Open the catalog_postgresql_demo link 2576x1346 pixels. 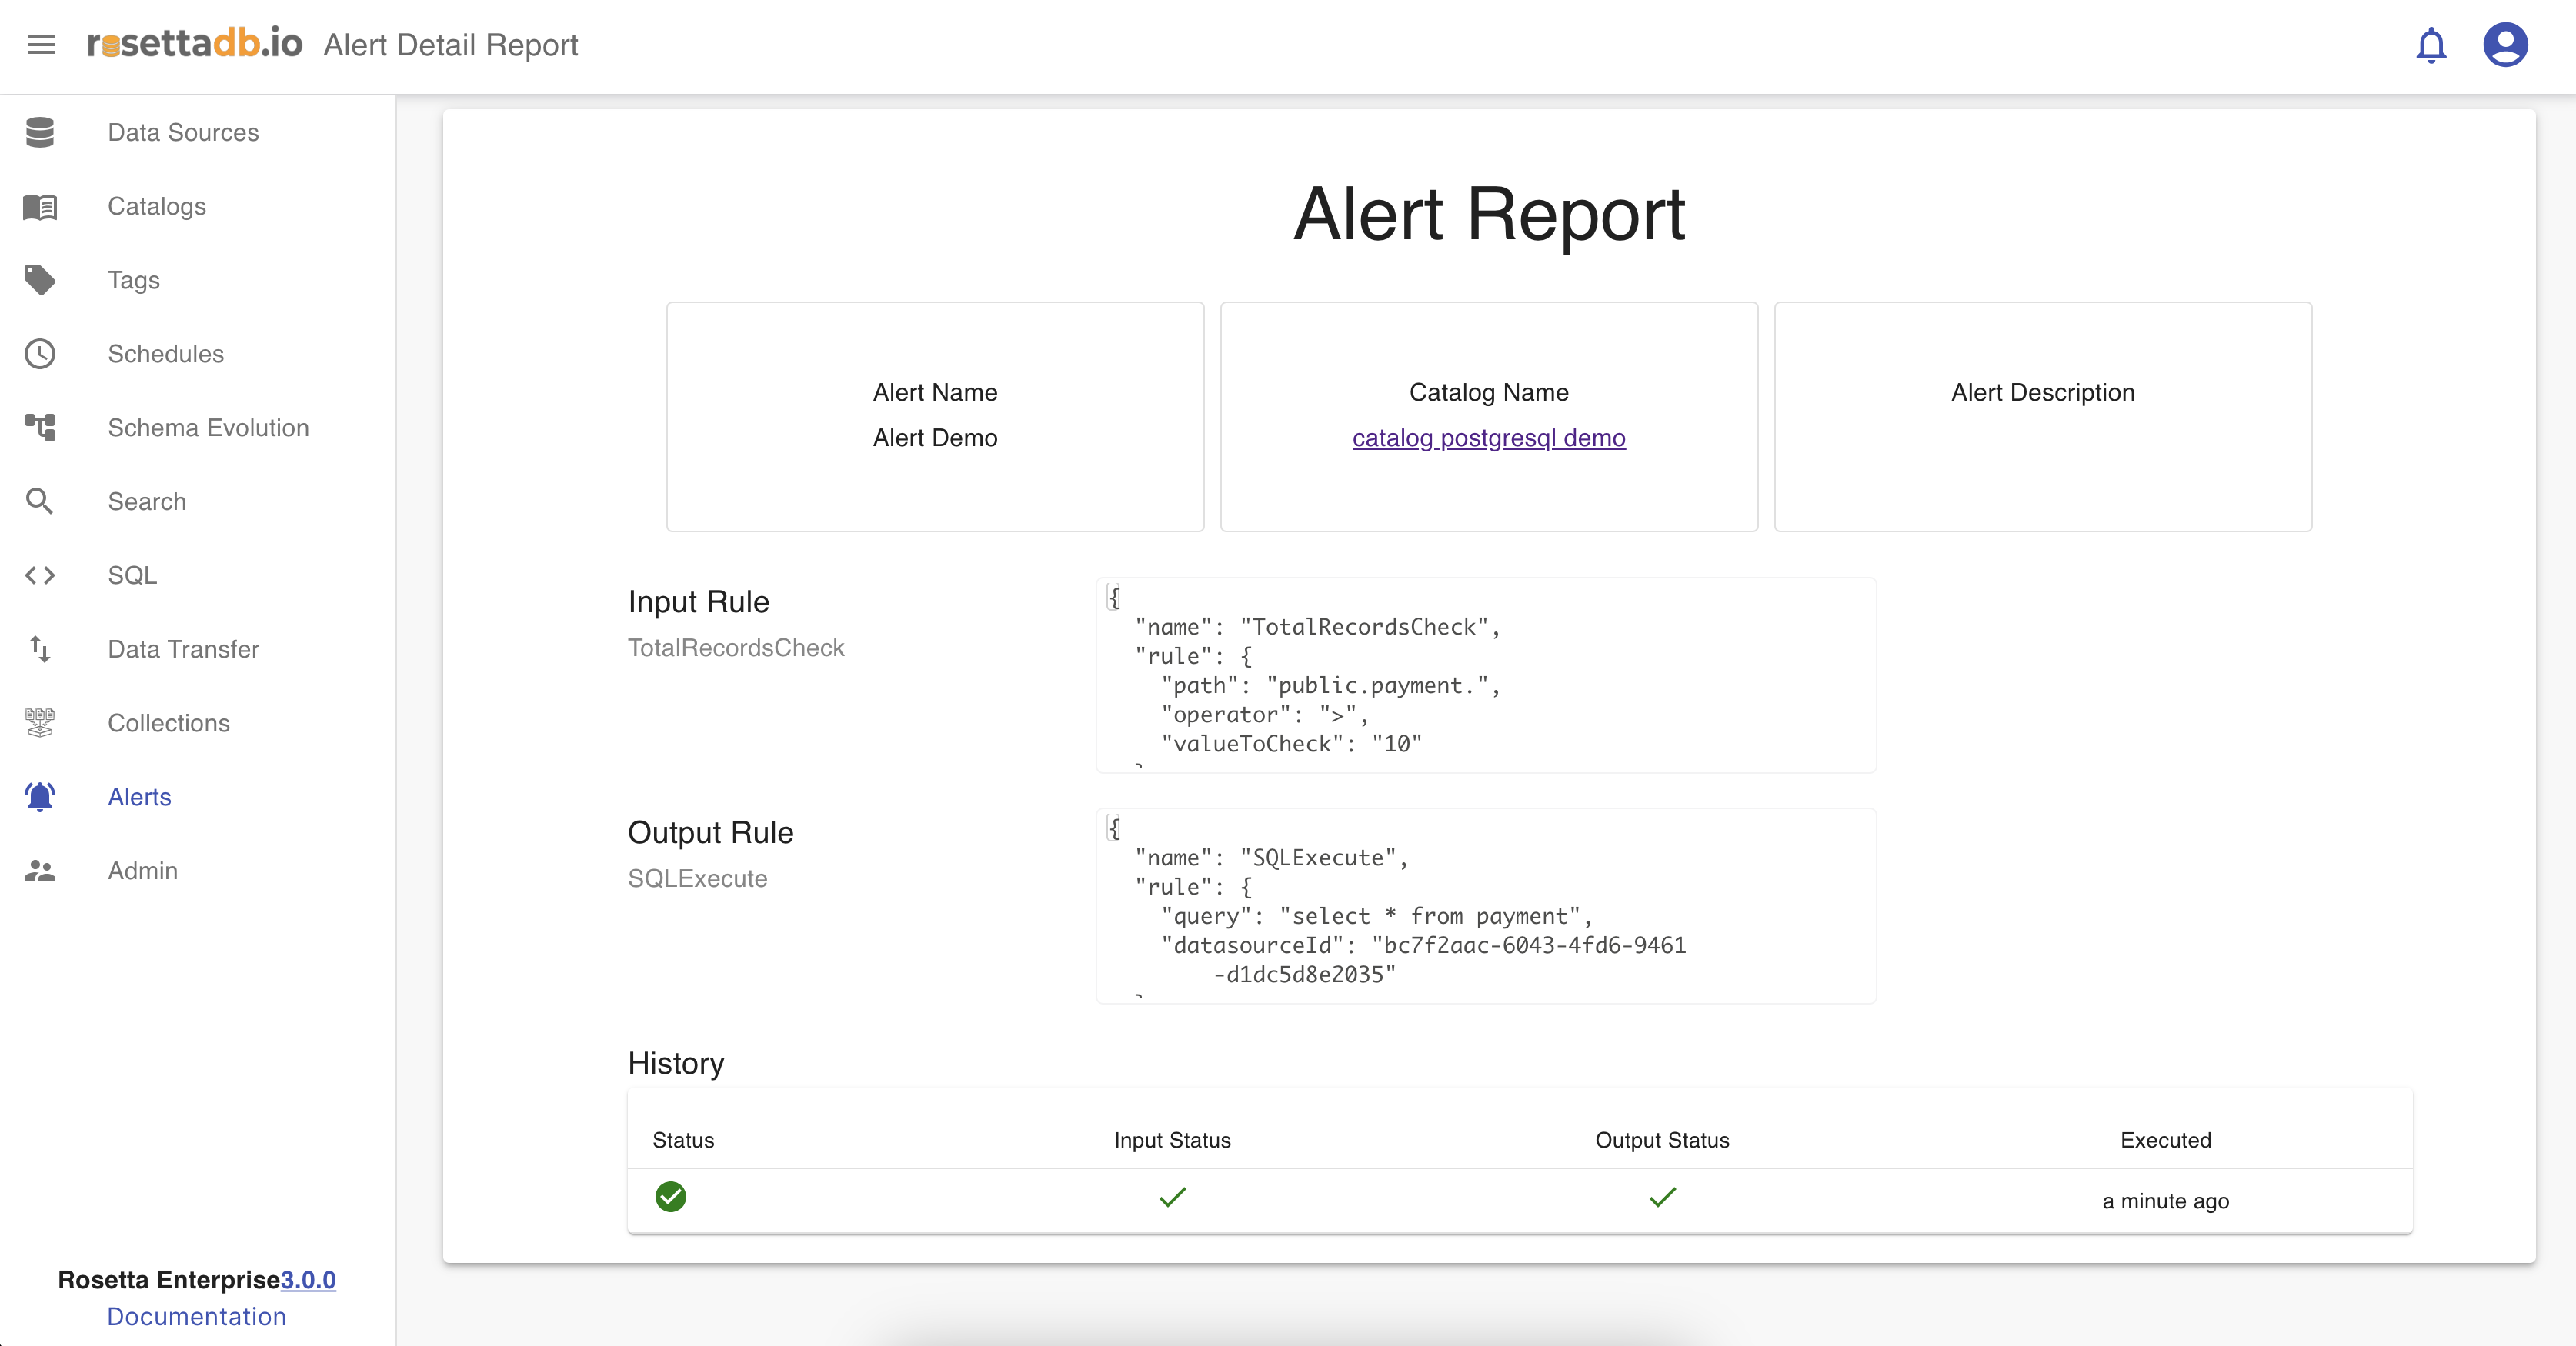click(1488, 438)
